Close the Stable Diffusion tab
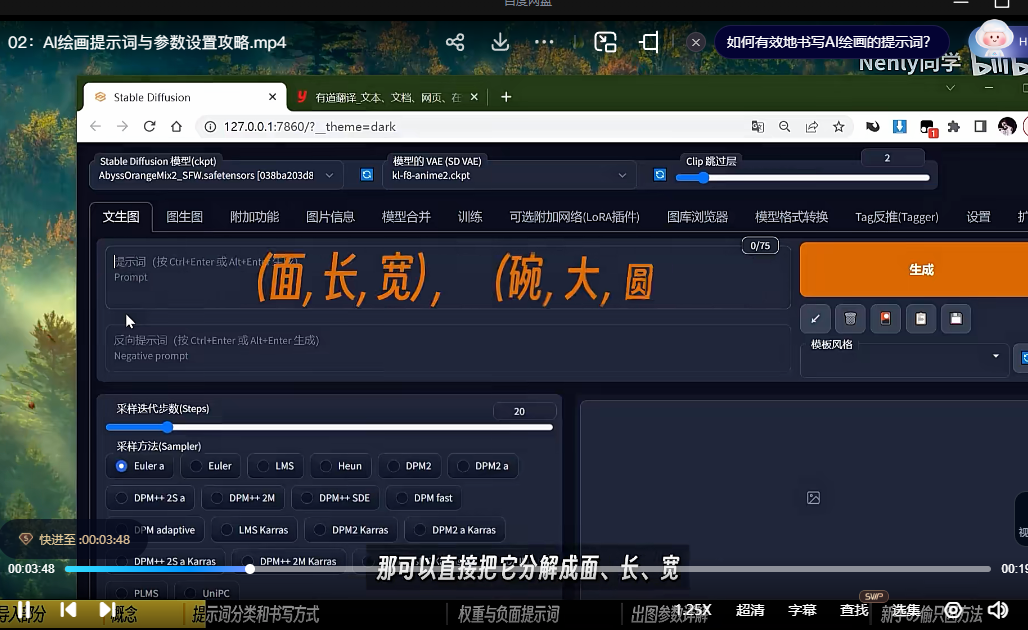Screen dimensions: 1028x630 click(x=273, y=97)
